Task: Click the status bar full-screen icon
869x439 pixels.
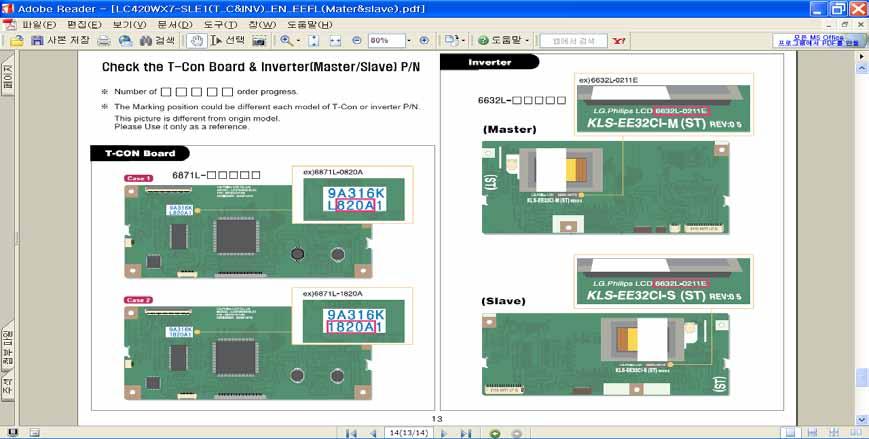Action: click(13, 432)
